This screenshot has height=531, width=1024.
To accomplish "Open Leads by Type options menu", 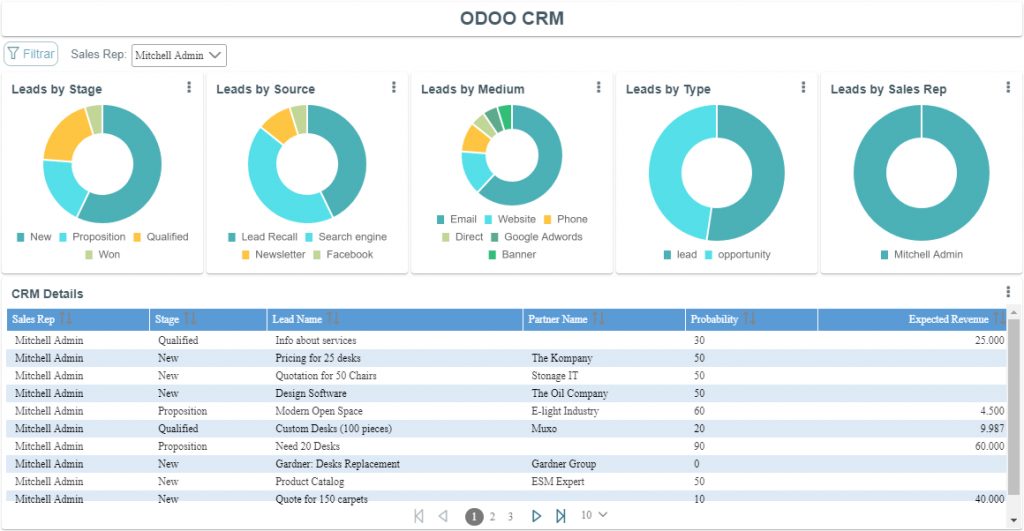I will (x=803, y=87).
